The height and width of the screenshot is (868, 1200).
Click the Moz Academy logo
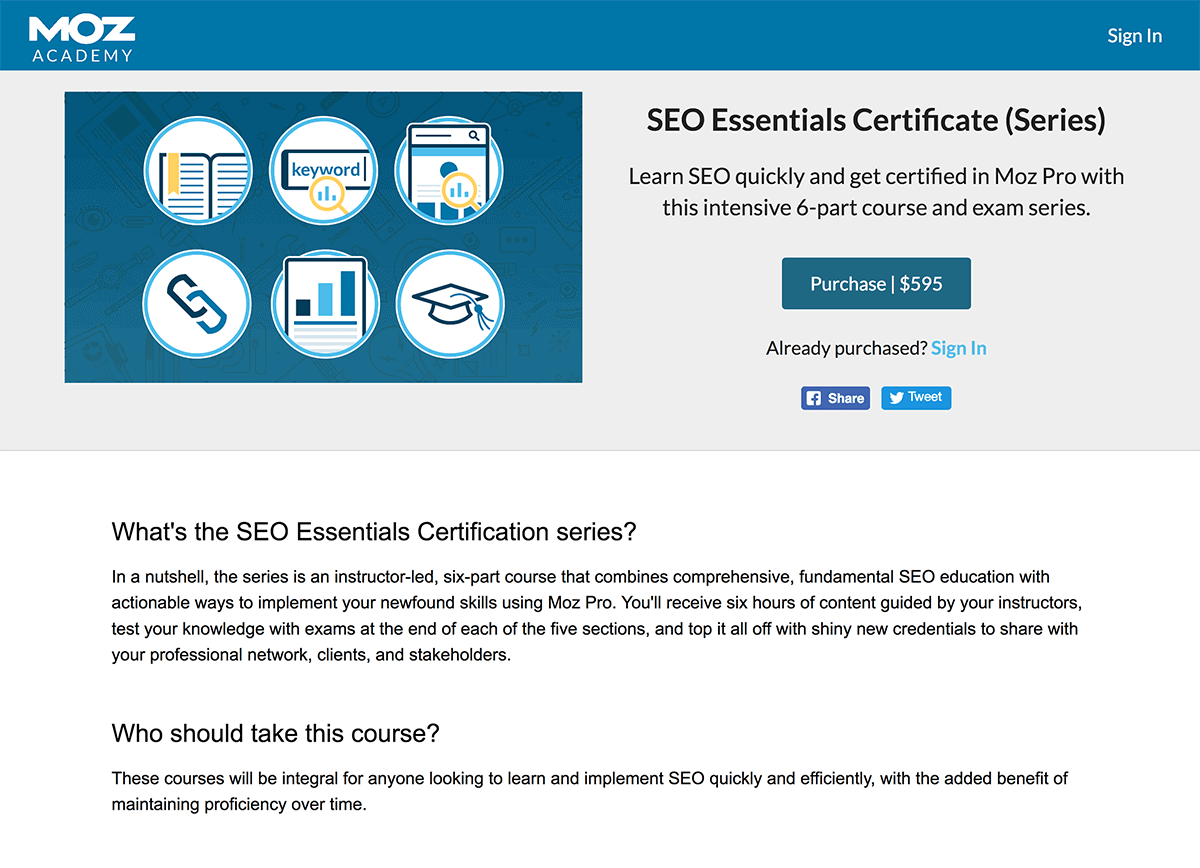coord(81,37)
